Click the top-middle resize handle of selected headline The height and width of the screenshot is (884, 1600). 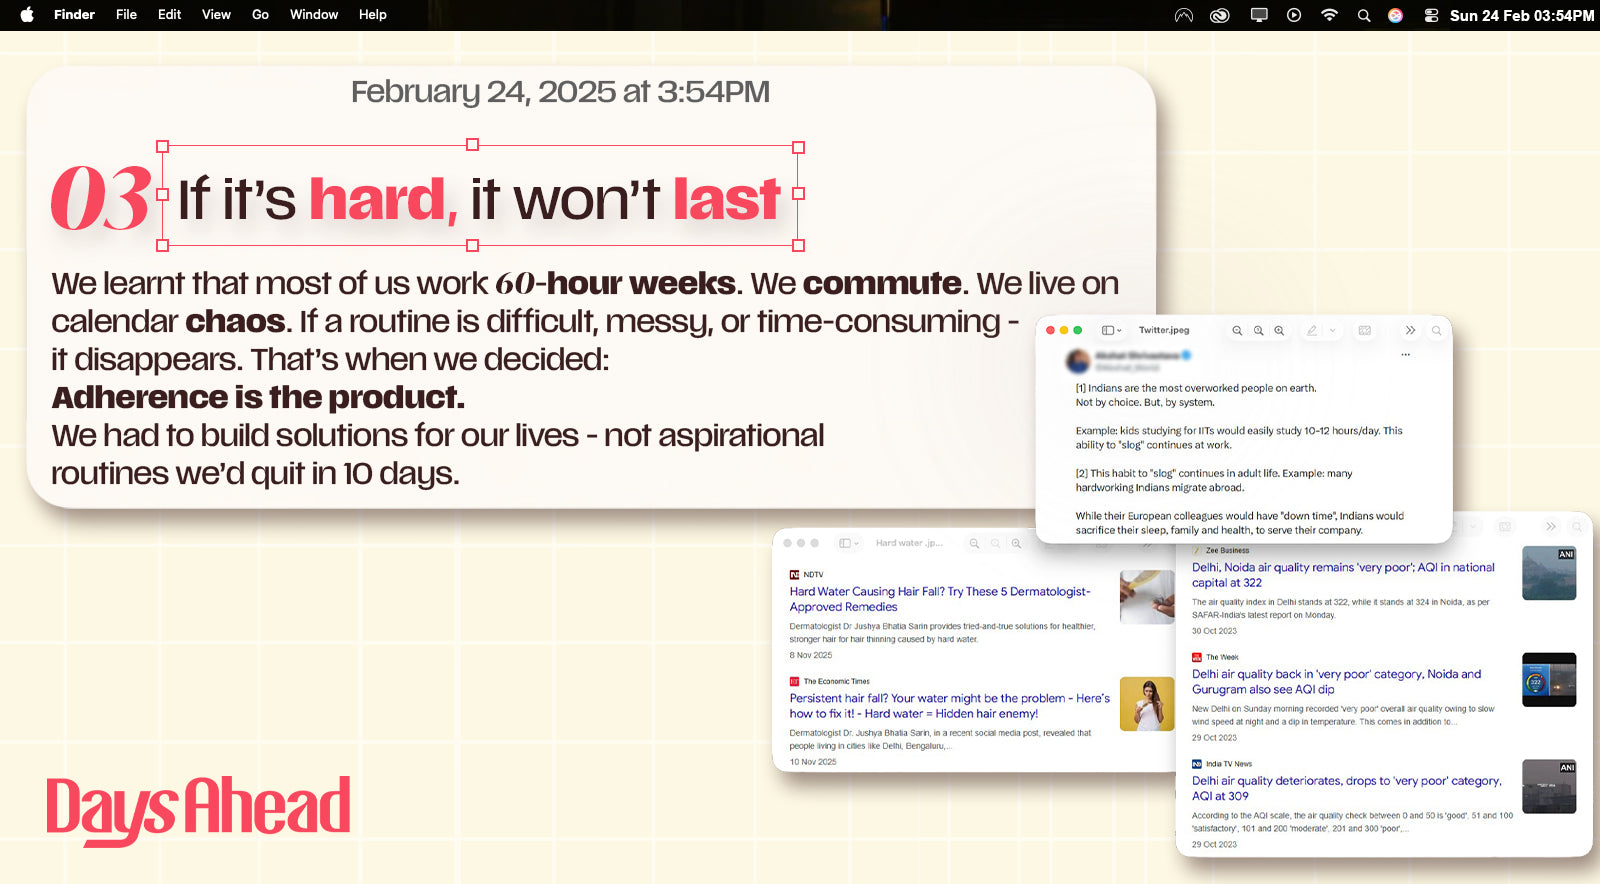473,145
